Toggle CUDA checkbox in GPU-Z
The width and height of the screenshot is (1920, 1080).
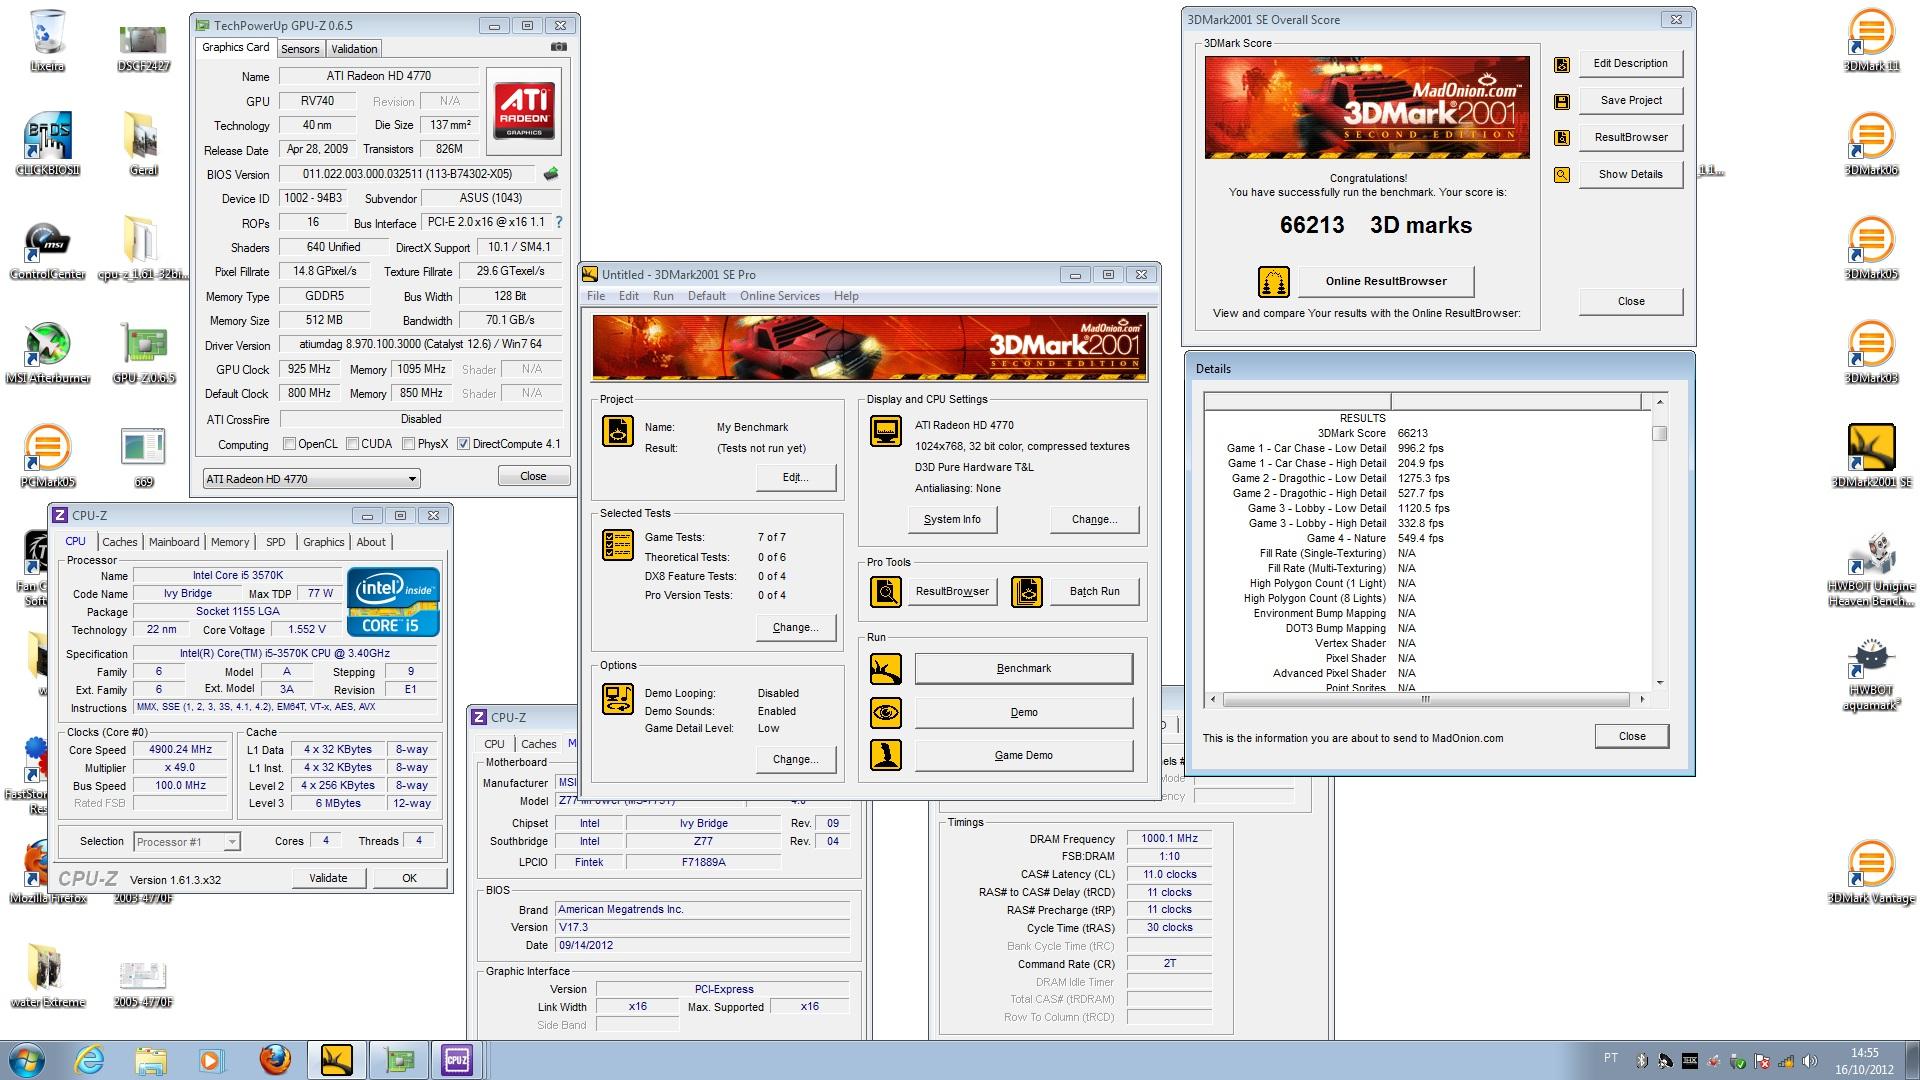pos(352,444)
